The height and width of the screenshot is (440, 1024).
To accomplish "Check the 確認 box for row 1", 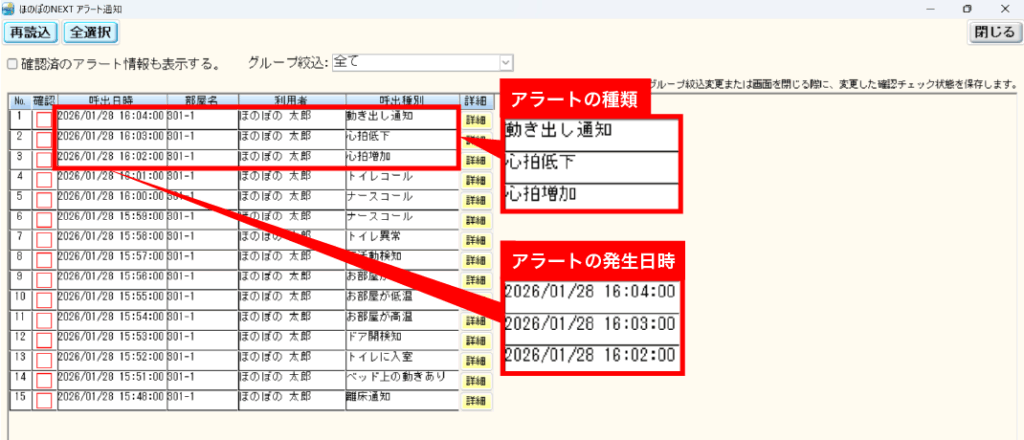I will point(44,120).
